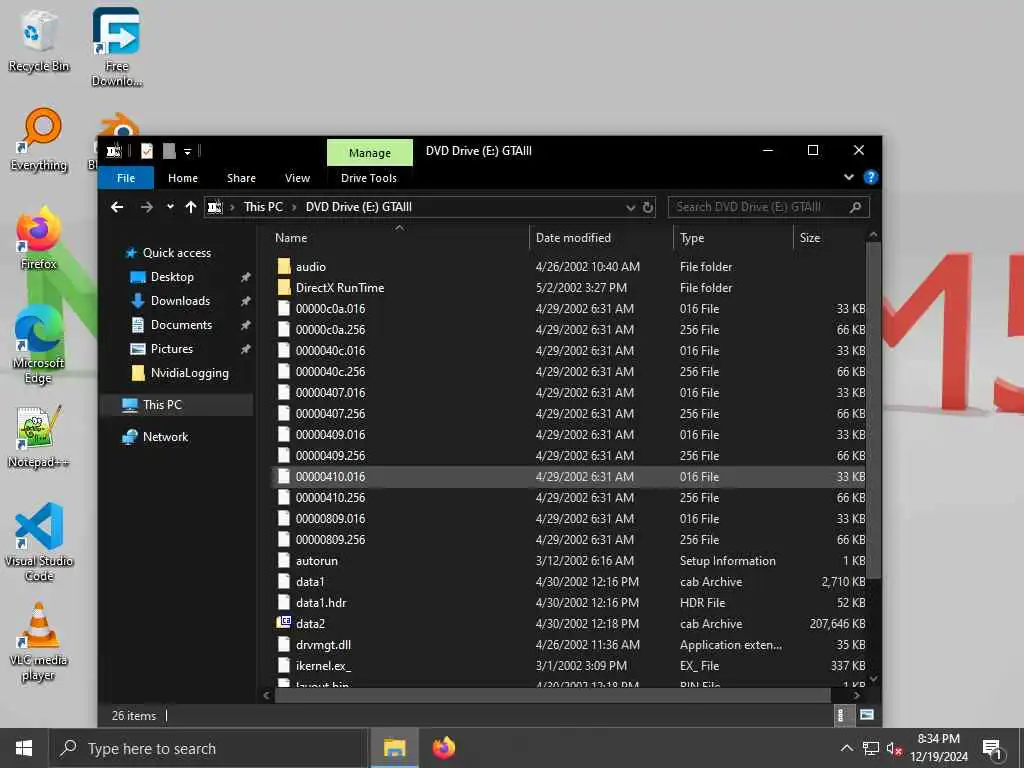Screen dimensions: 1024x768
Task: Select Quick access in navigation pane
Action: point(176,253)
